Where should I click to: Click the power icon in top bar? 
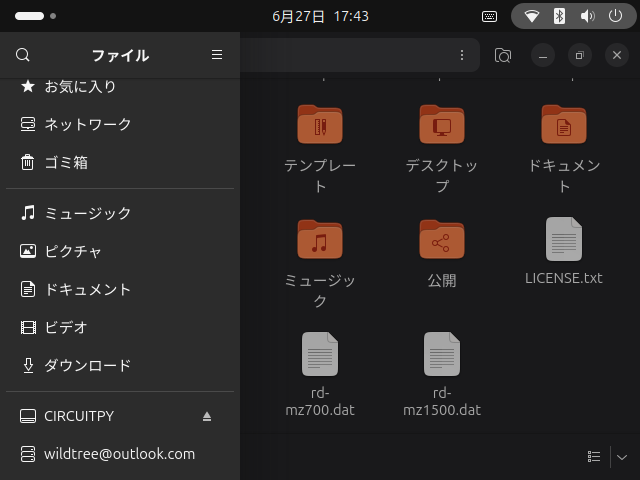616,16
